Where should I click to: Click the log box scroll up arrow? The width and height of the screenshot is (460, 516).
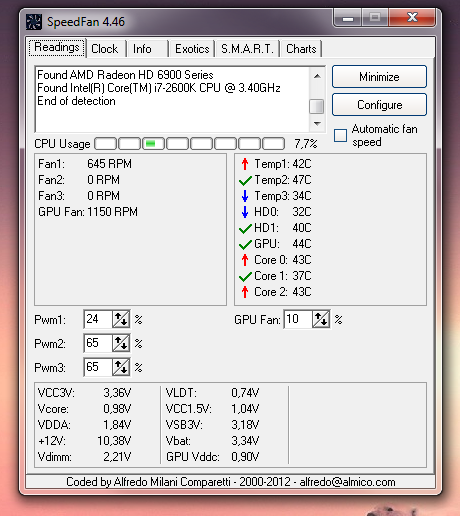tap(317, 76)
